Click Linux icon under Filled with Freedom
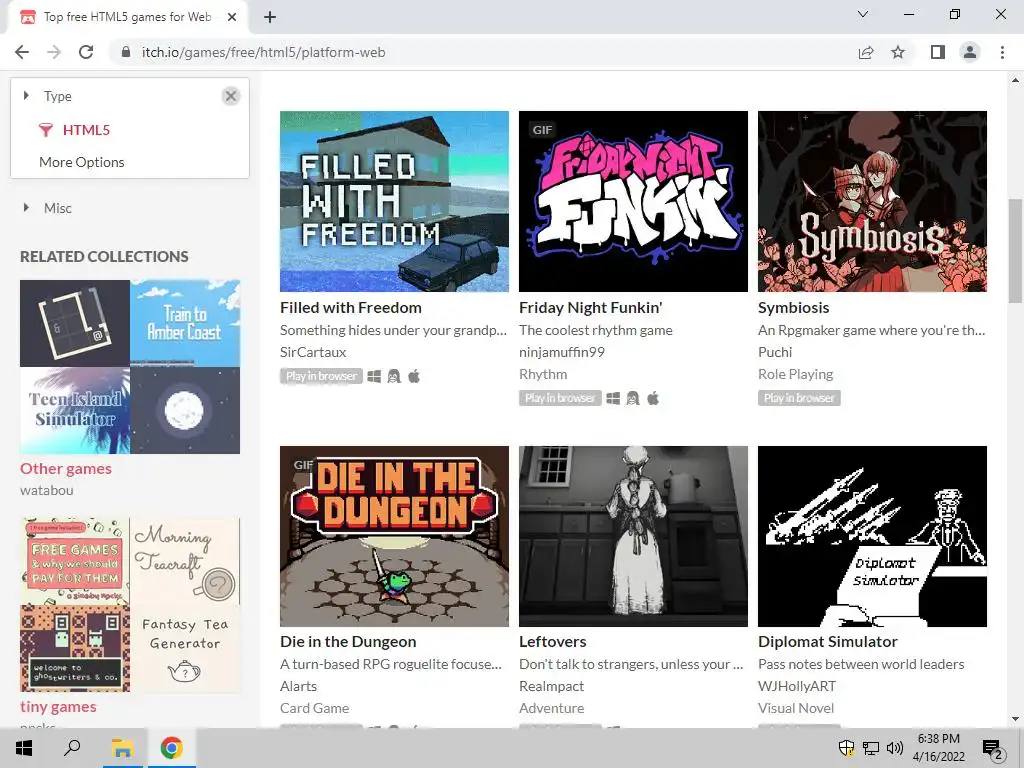Screen dimensions: 1024x768 click(394, 377)
